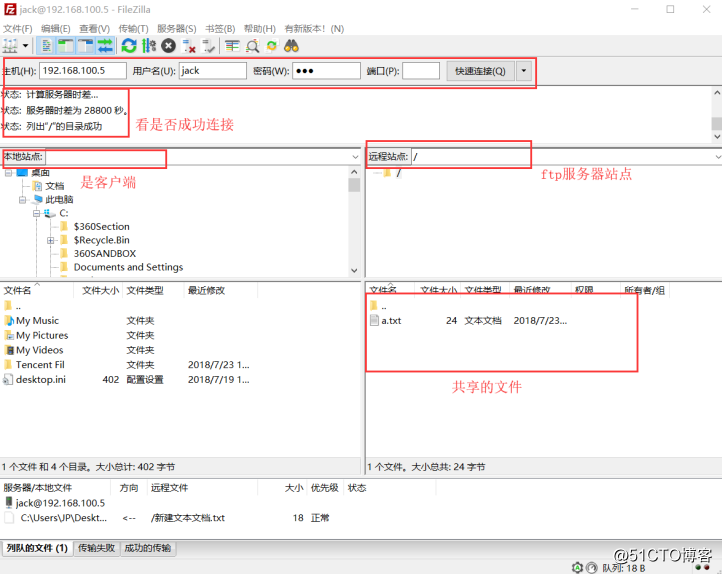Select the remote root folder icon
Screen dimensions: 722x574
click(387, 173)
